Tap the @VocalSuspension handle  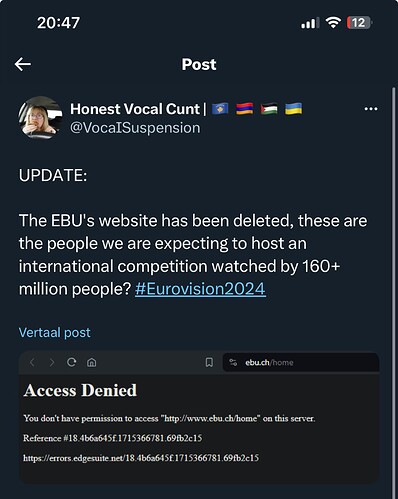pos(135,128)
